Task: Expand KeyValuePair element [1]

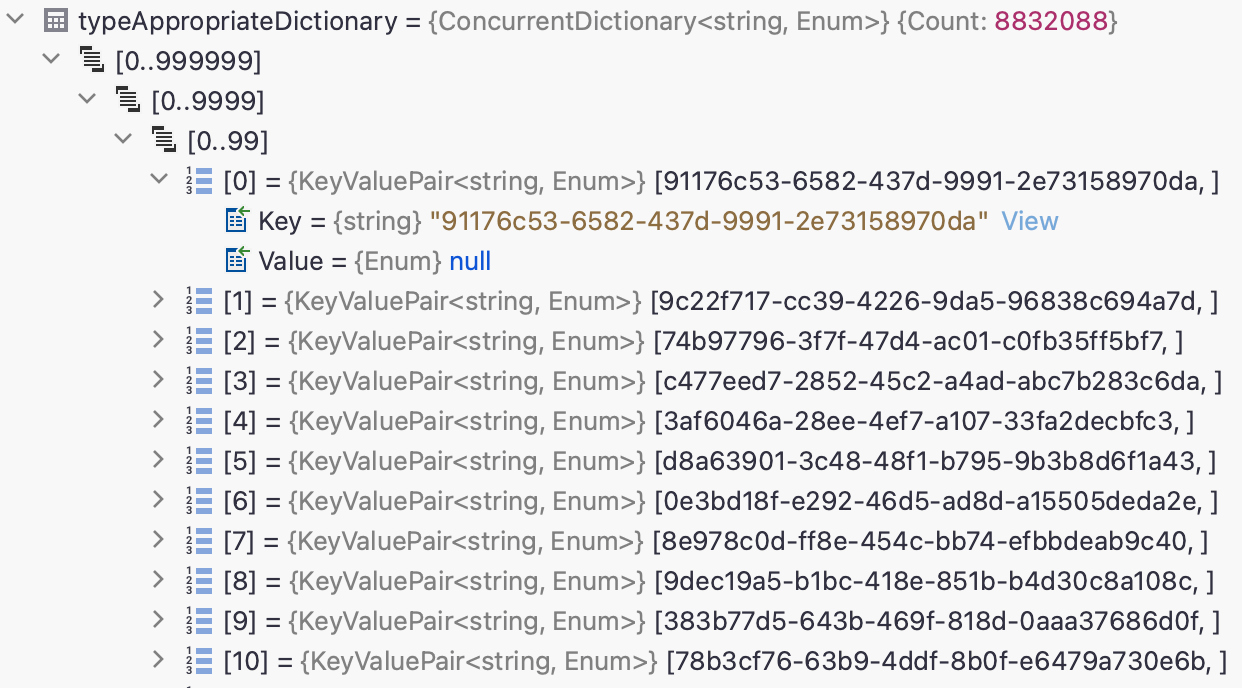Action: point(160,300)
